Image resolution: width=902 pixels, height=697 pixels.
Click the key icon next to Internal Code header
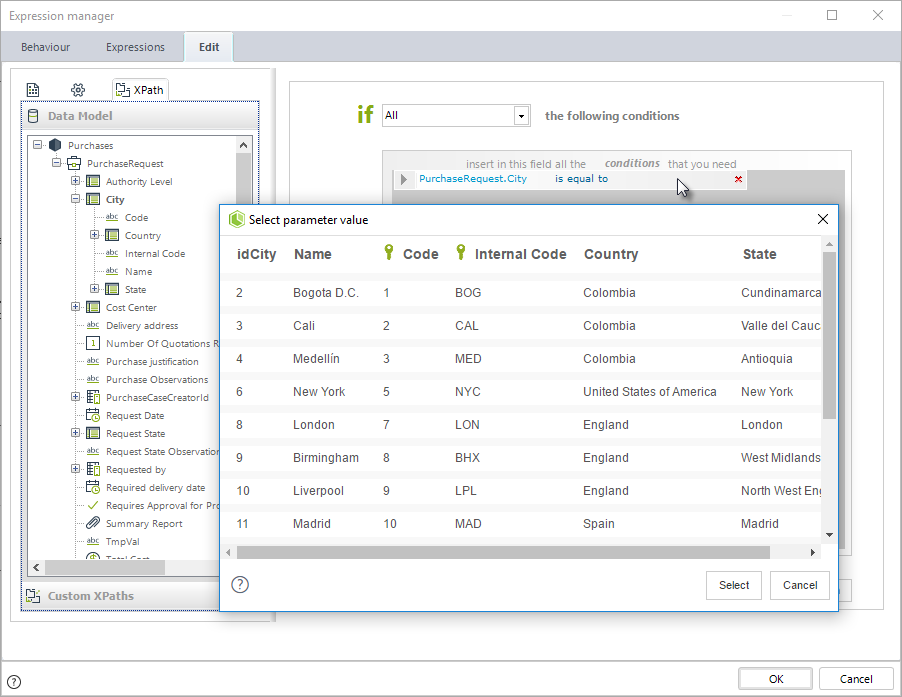[461, 252]
